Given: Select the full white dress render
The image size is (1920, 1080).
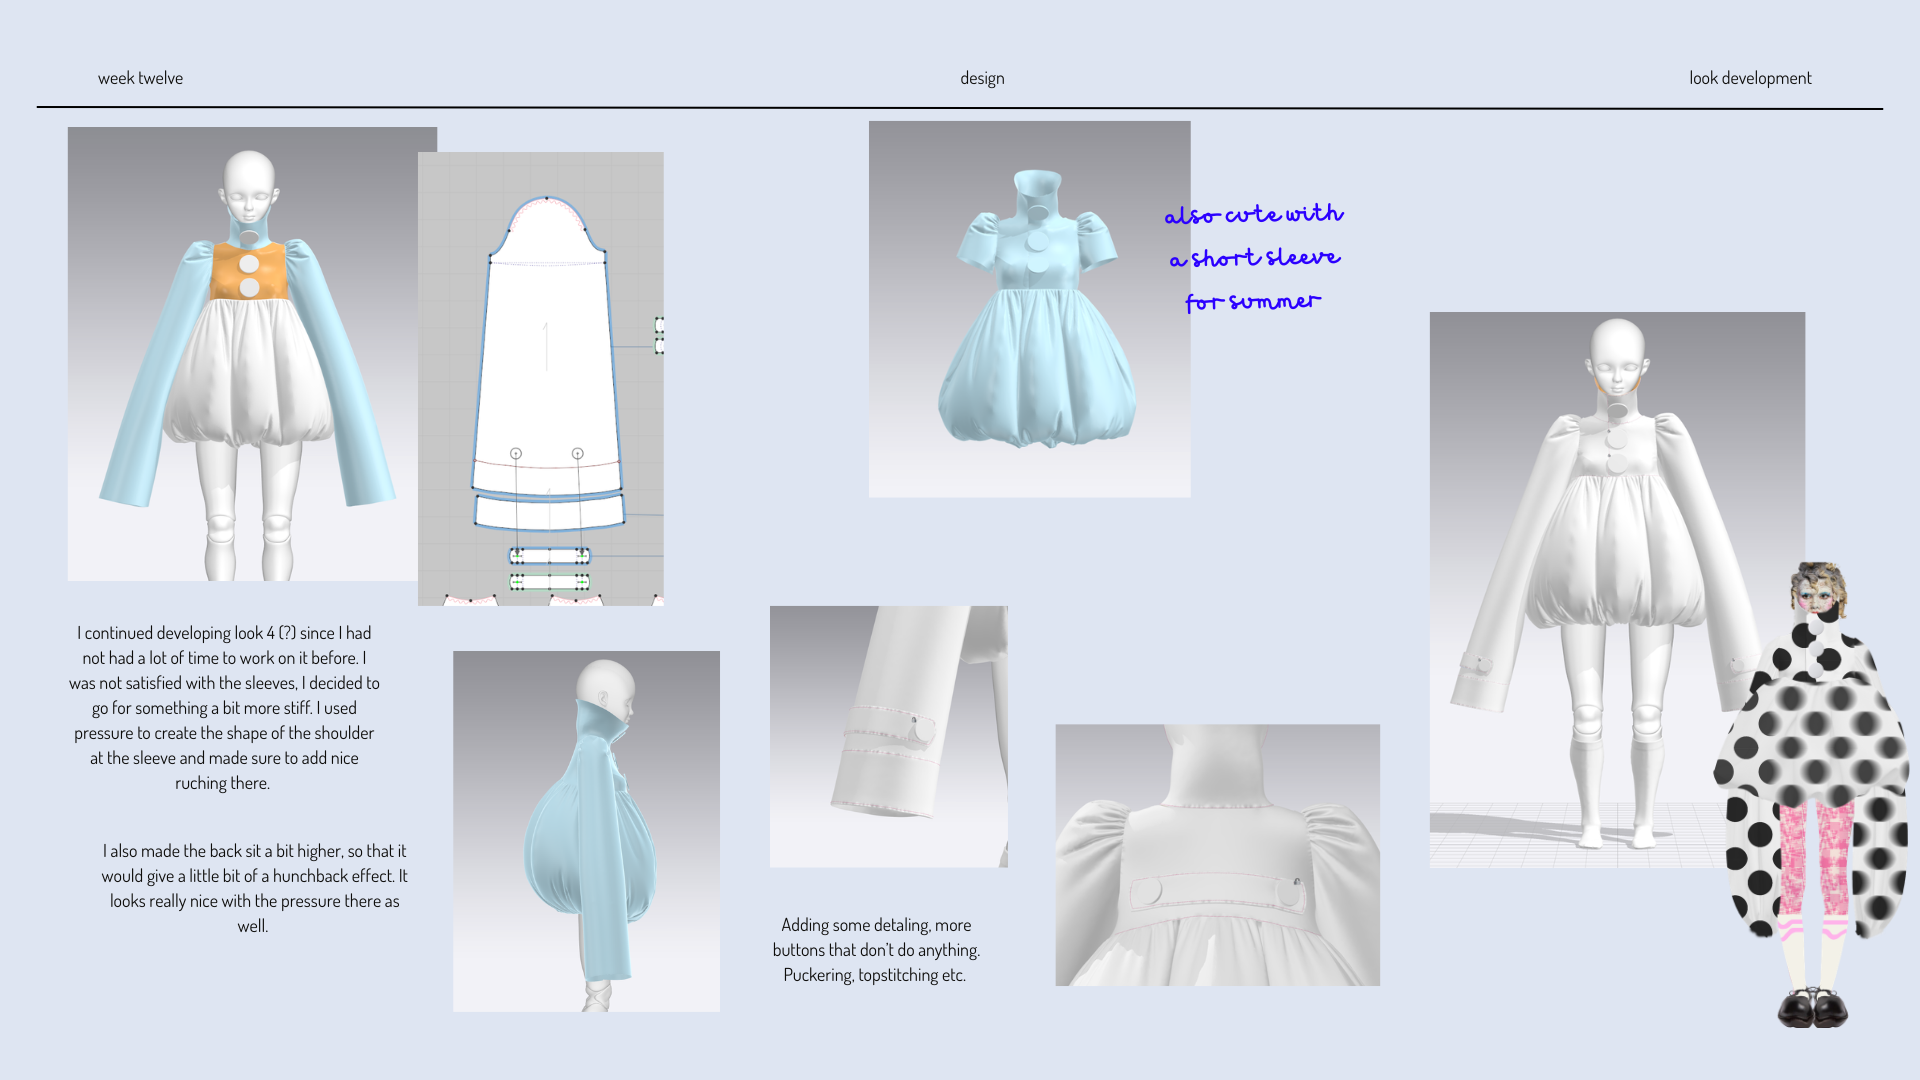Looking at the screenshot, I should 1617,590.
